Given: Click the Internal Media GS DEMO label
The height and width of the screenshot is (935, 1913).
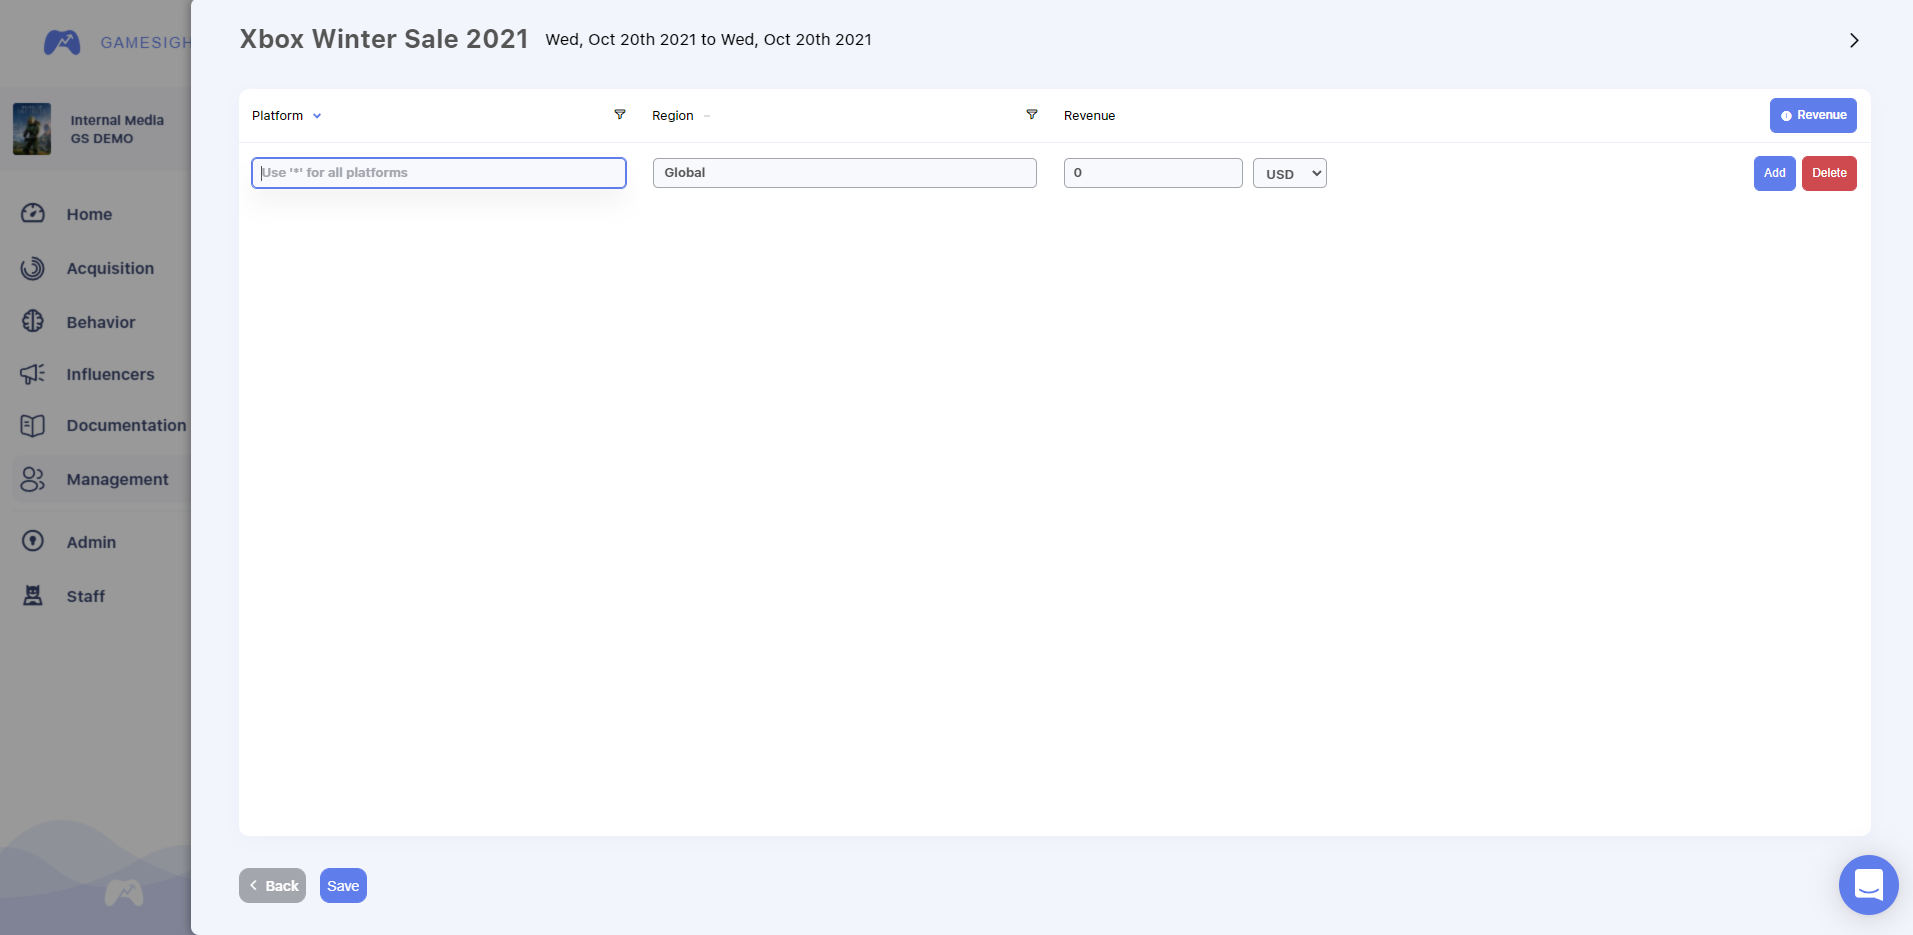Looking at the screenshot, I should pos(117,129).
